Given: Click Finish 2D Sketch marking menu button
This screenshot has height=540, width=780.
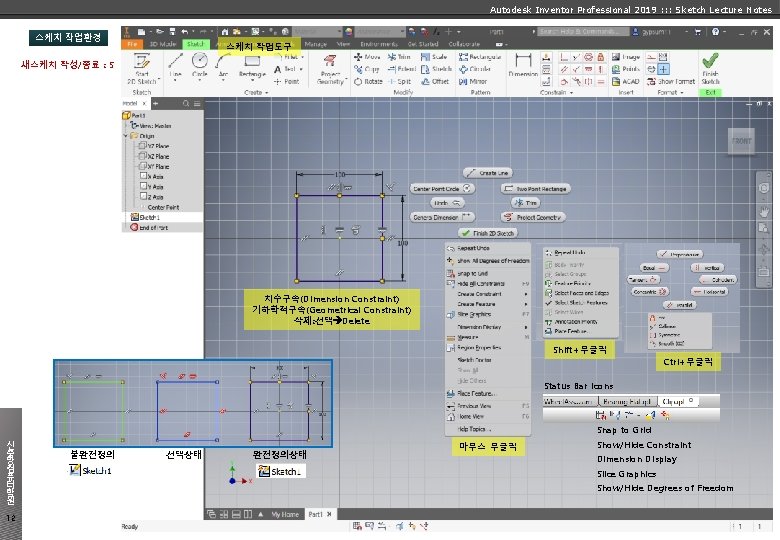Looking at the screenshot, I should click(x=488, y=233).
